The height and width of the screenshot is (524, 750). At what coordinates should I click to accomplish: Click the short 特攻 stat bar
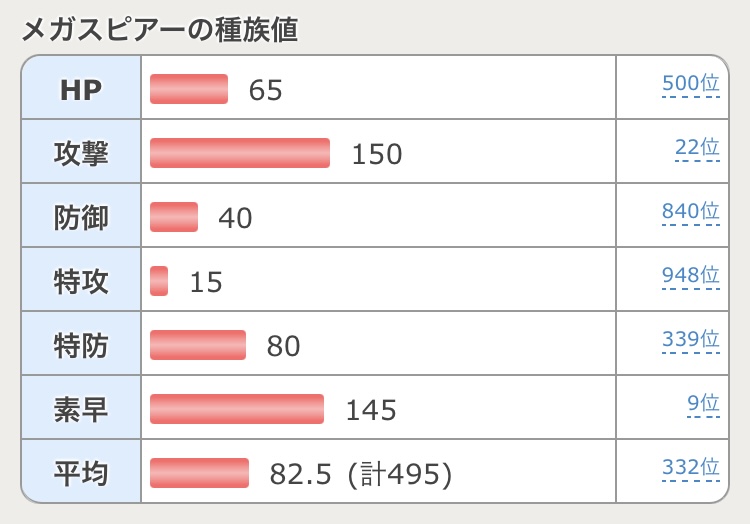(159, 281)
